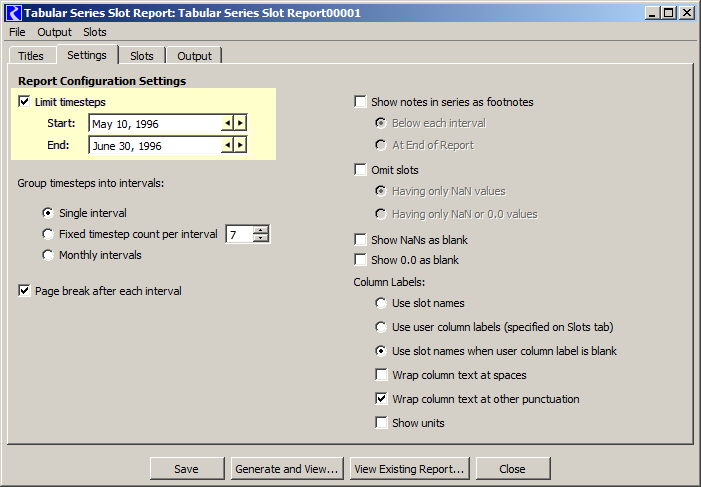Switch to the Output tab

[194, 56]
